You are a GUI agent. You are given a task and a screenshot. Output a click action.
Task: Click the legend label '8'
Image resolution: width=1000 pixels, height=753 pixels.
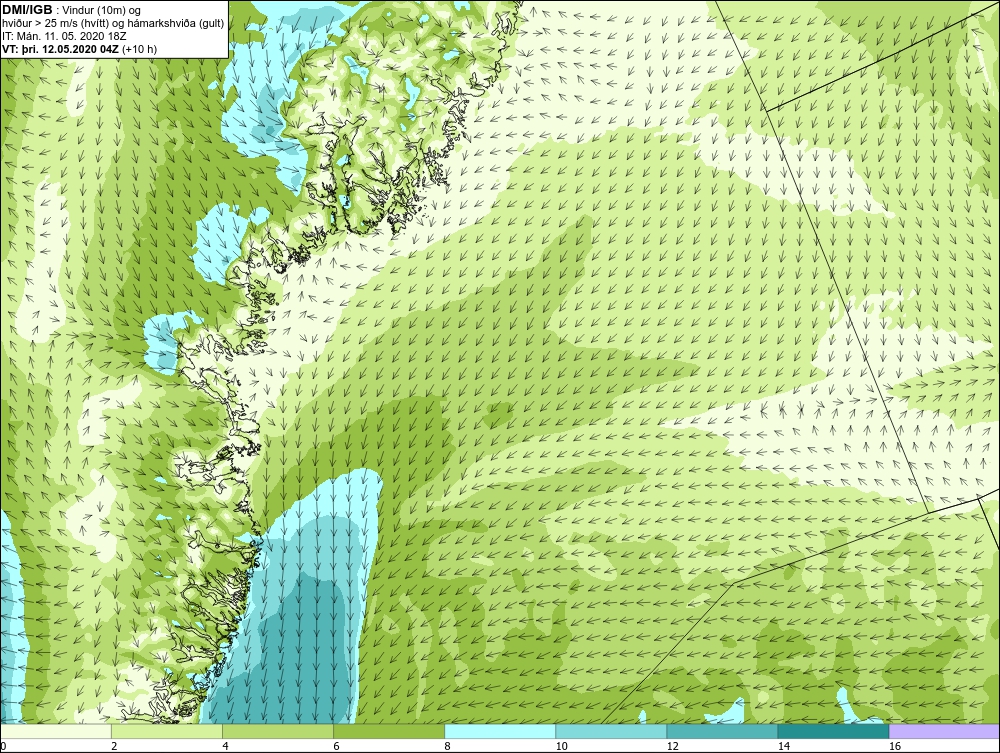pos(448,746)
